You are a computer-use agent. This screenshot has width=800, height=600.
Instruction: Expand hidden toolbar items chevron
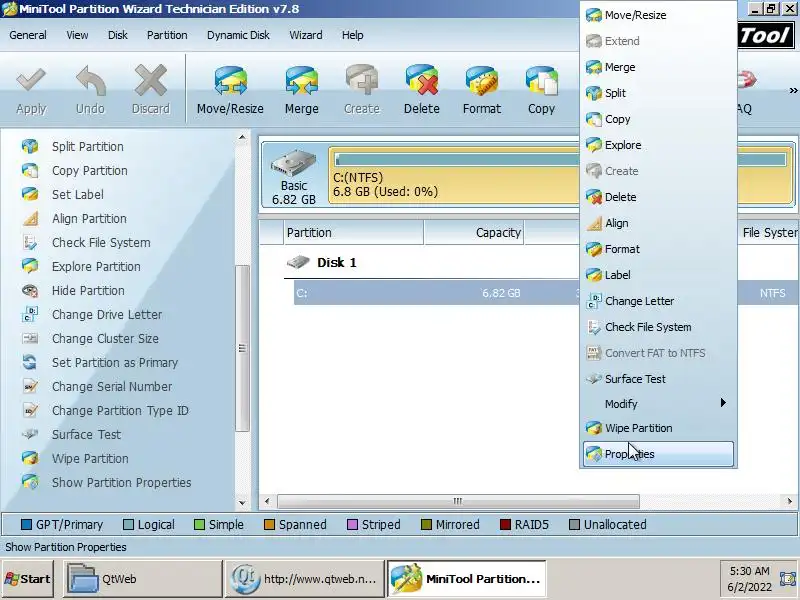pos(793,90)
